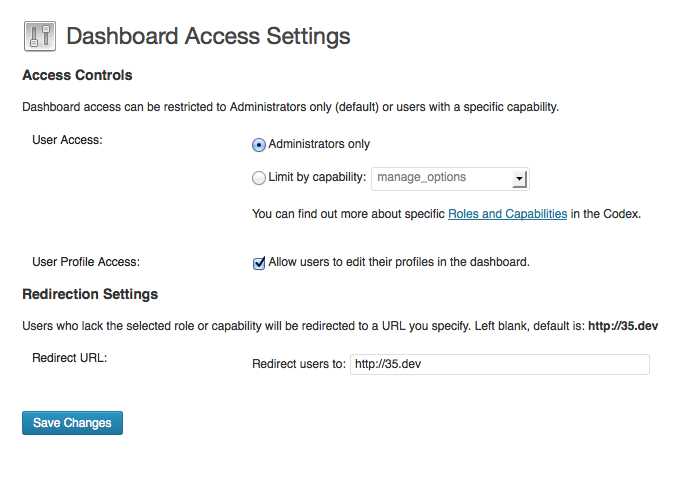Click the 'Limit by capability:' label text
The image size is (700, 480).
(317, 177)
